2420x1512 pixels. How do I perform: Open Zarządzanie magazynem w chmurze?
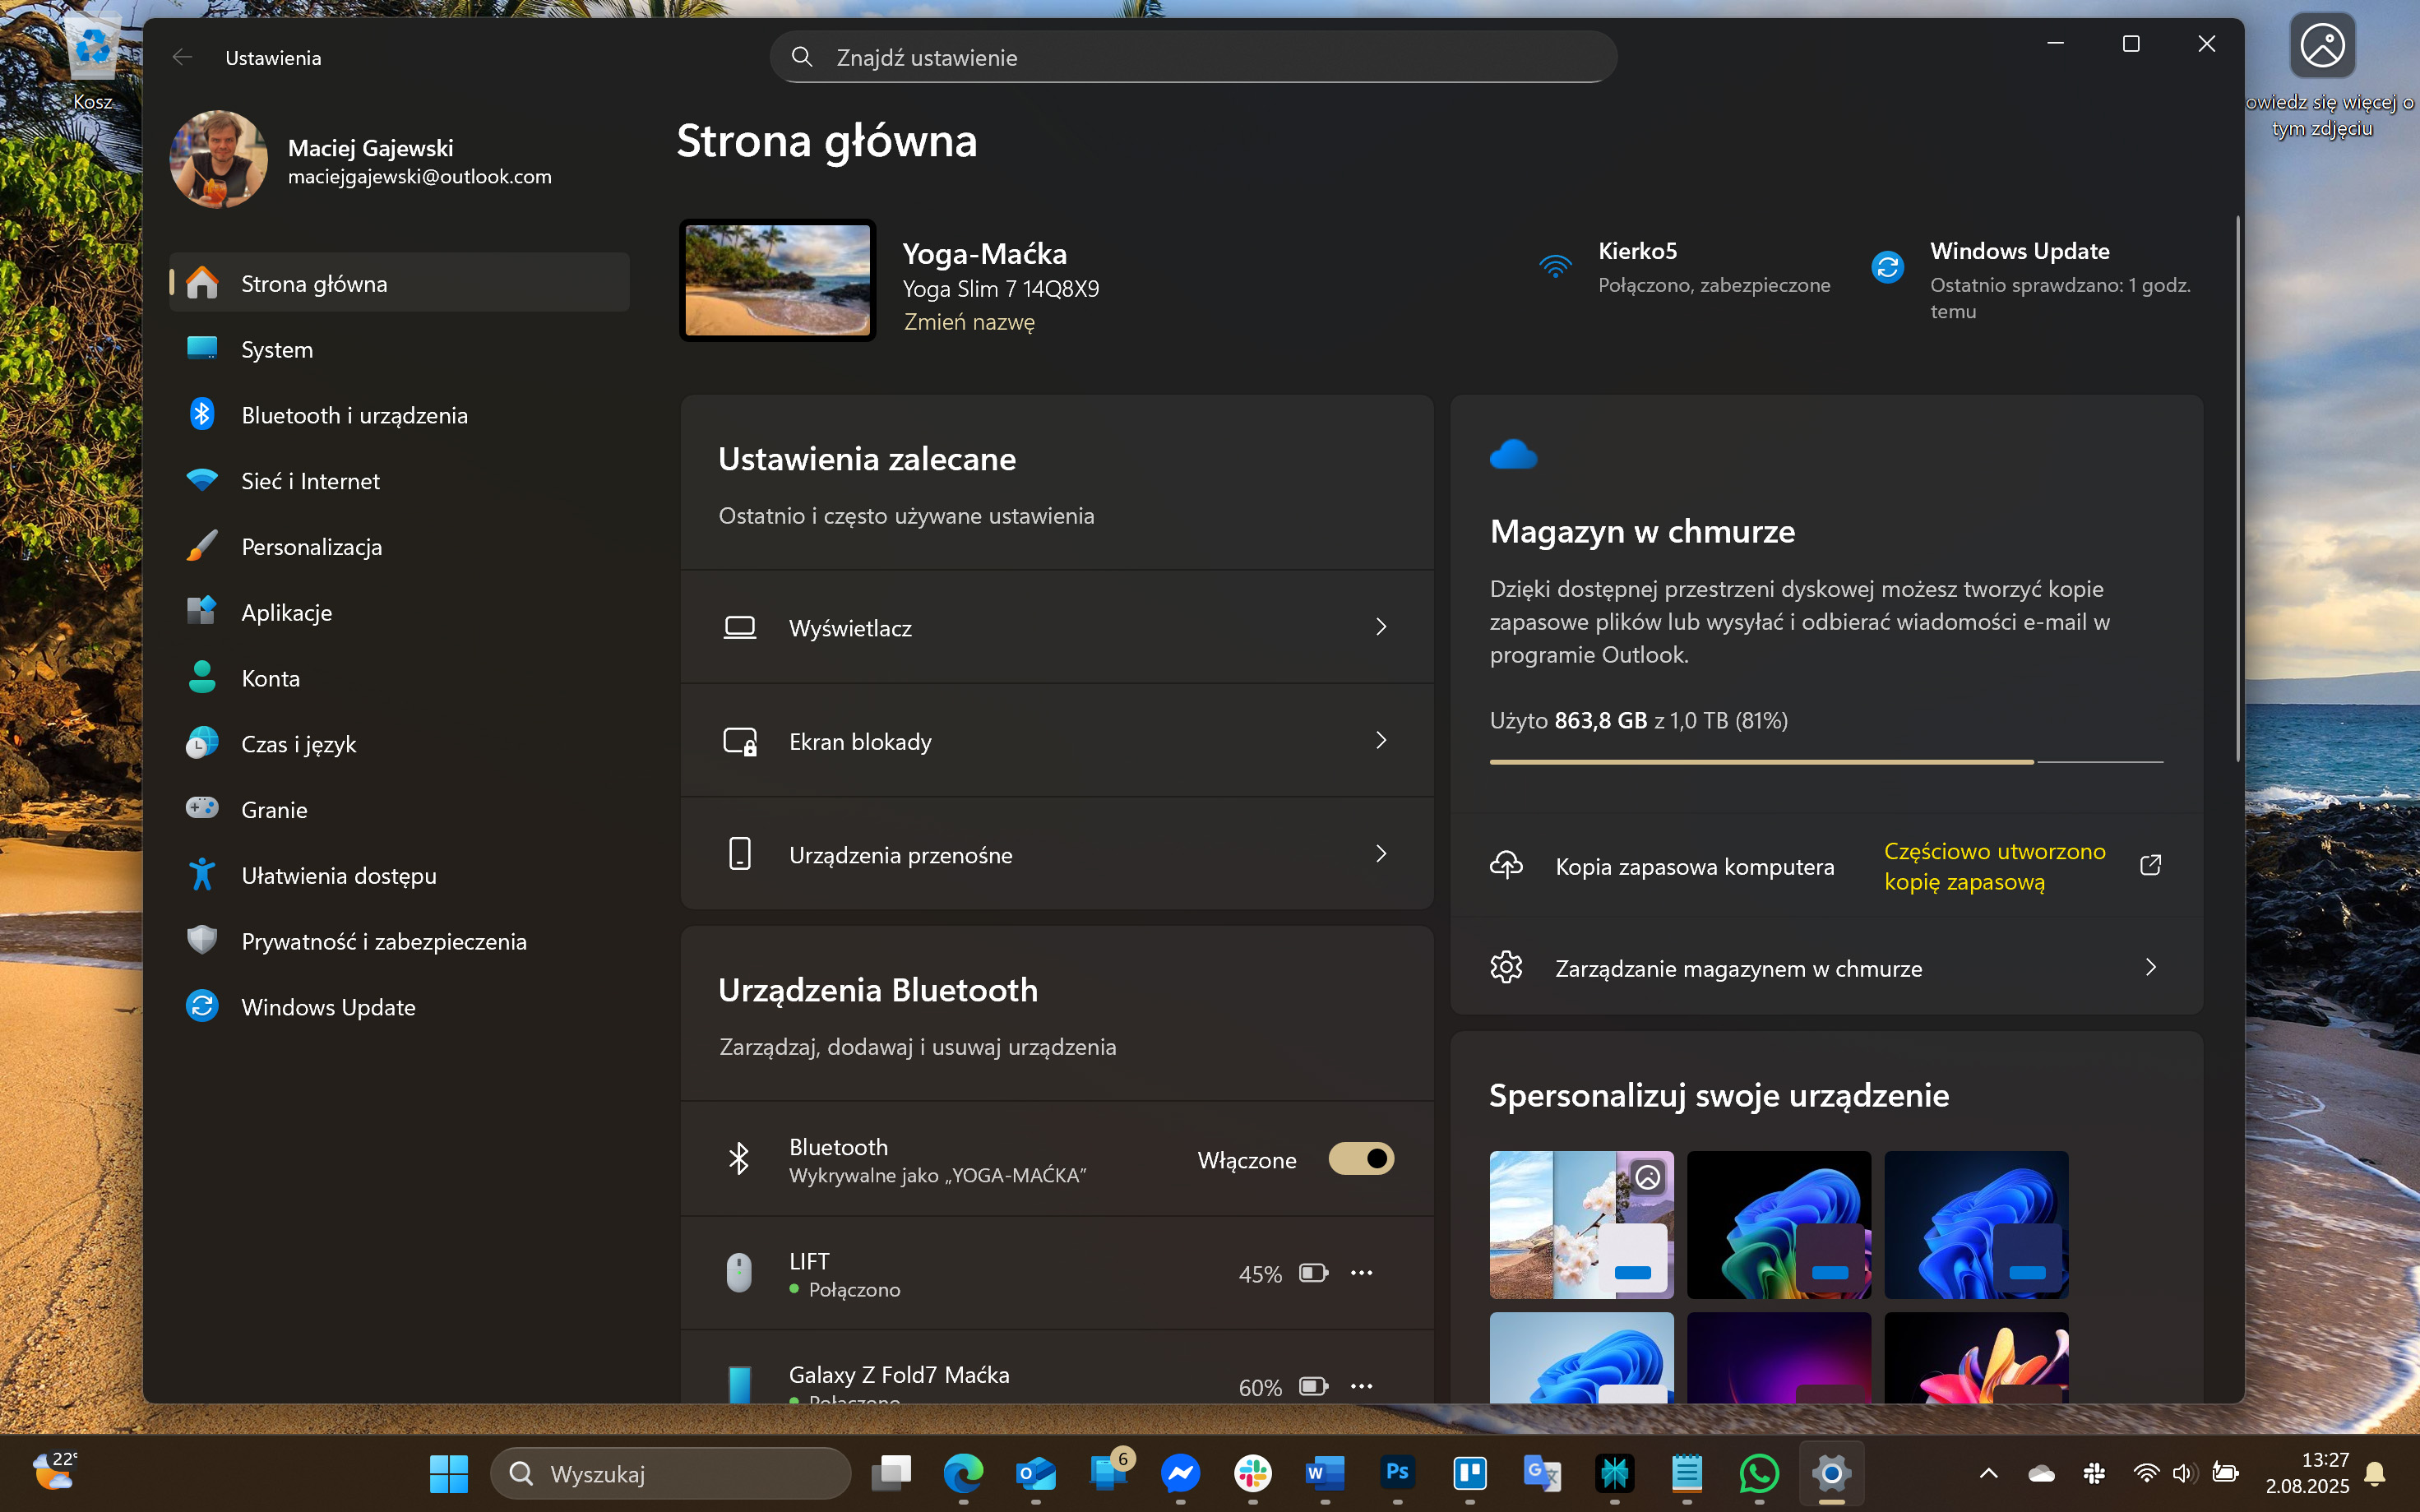1826,967
